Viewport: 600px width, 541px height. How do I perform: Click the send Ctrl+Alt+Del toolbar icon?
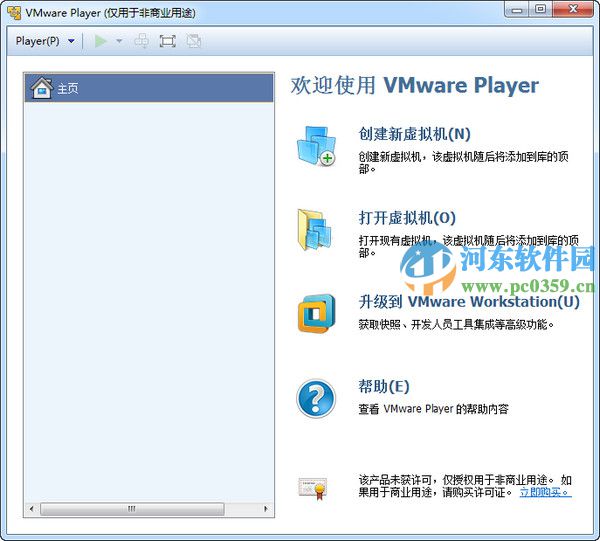142,41
